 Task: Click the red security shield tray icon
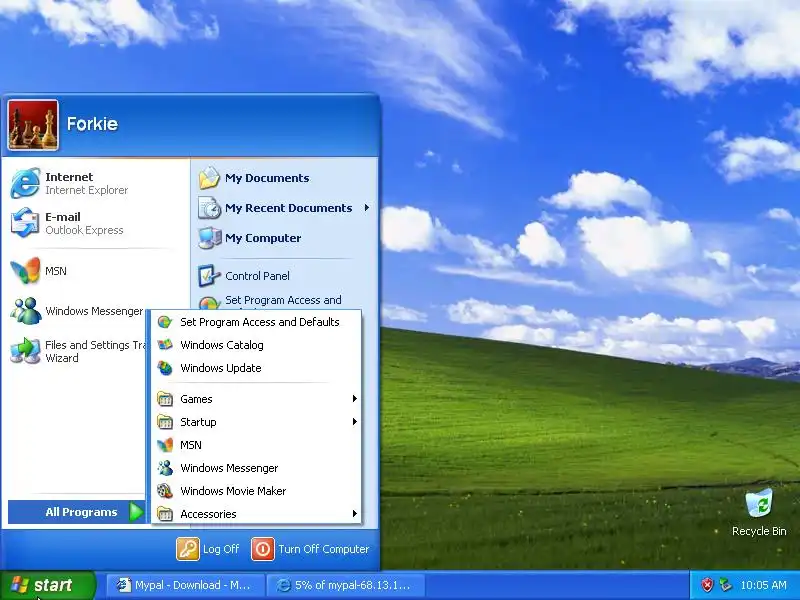click(707, 585)
